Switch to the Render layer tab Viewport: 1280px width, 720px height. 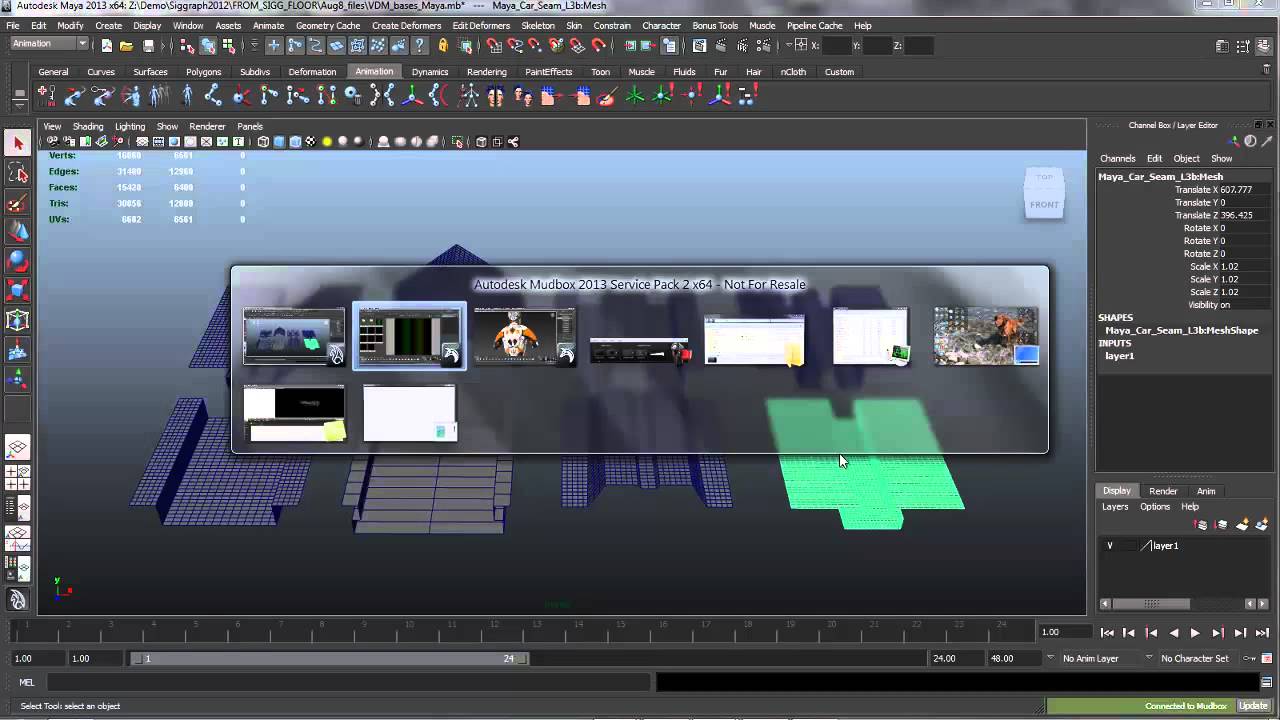click(x=1163, y=491)
